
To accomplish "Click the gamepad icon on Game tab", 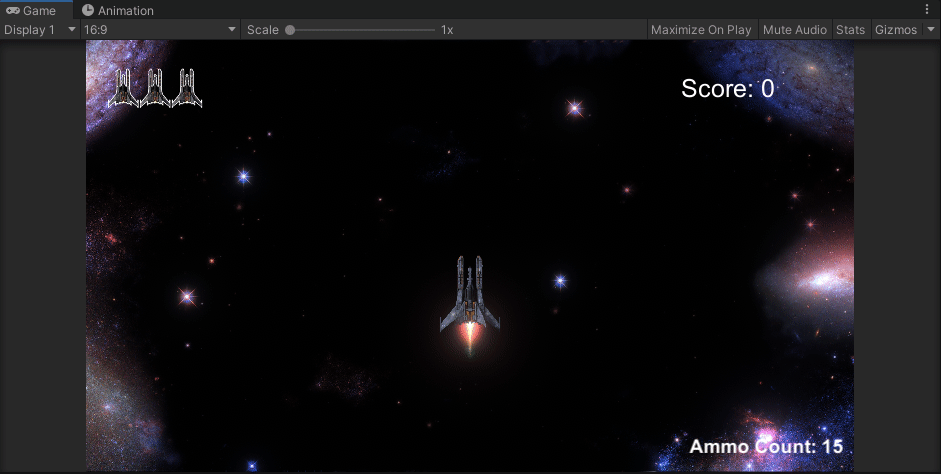I will coord(12,10).
